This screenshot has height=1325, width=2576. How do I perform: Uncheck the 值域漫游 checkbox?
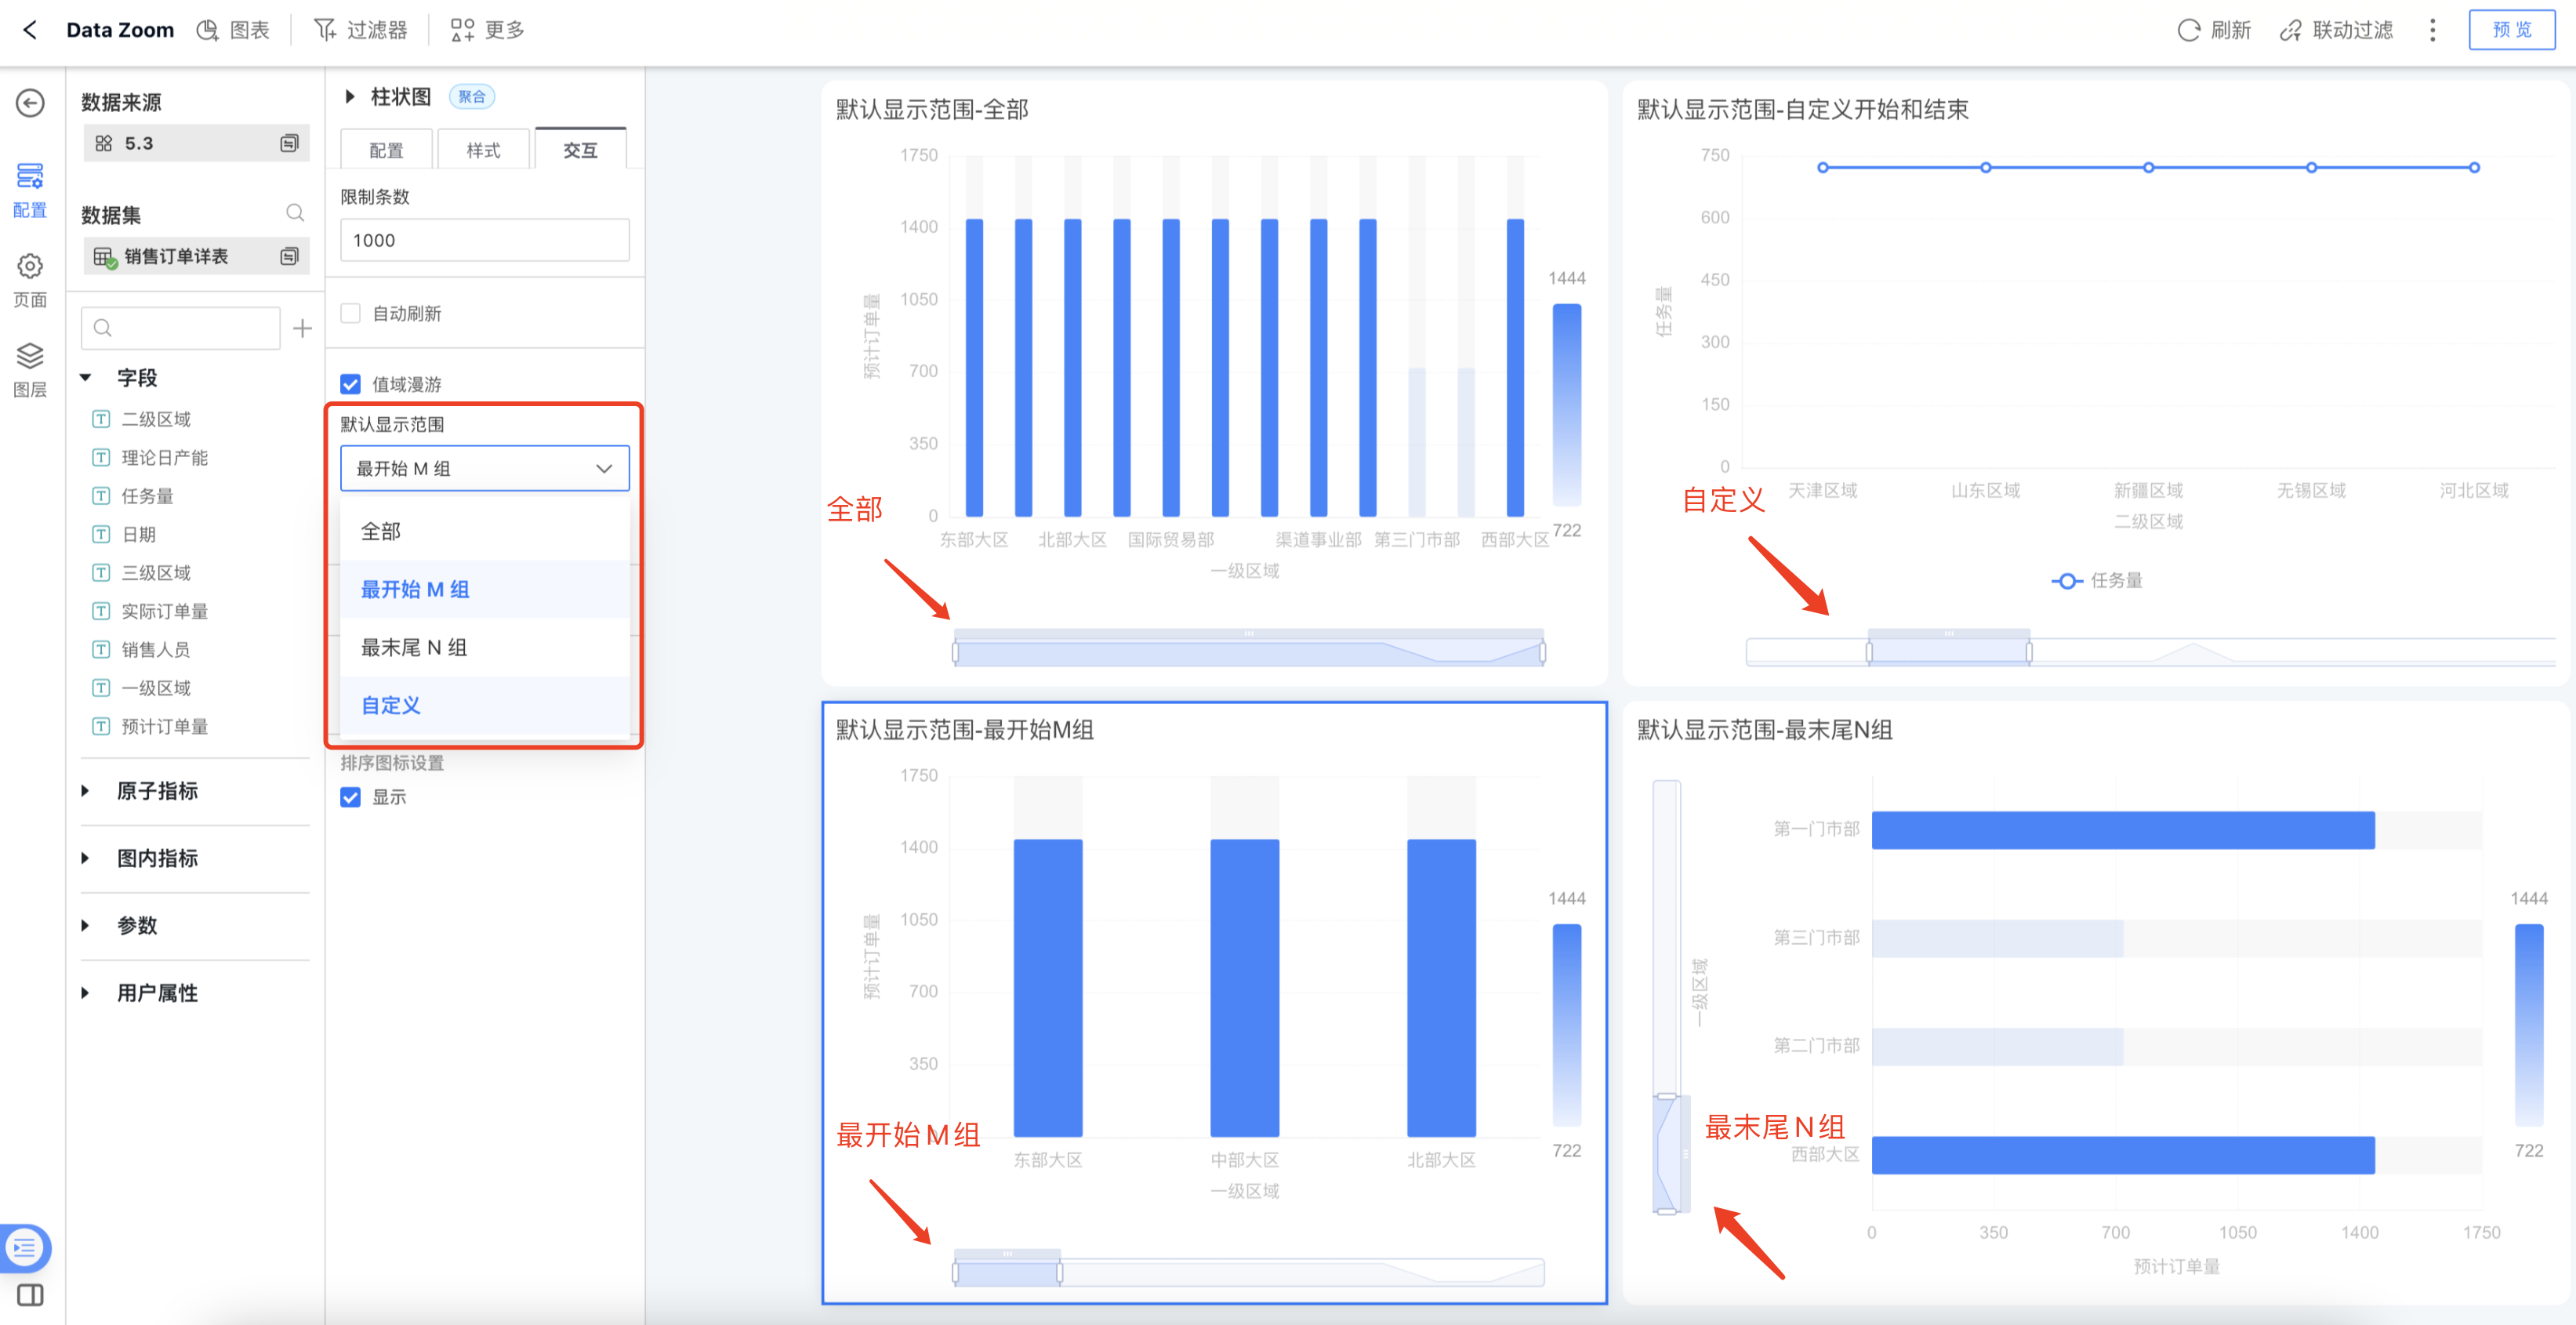coord(350,384)
